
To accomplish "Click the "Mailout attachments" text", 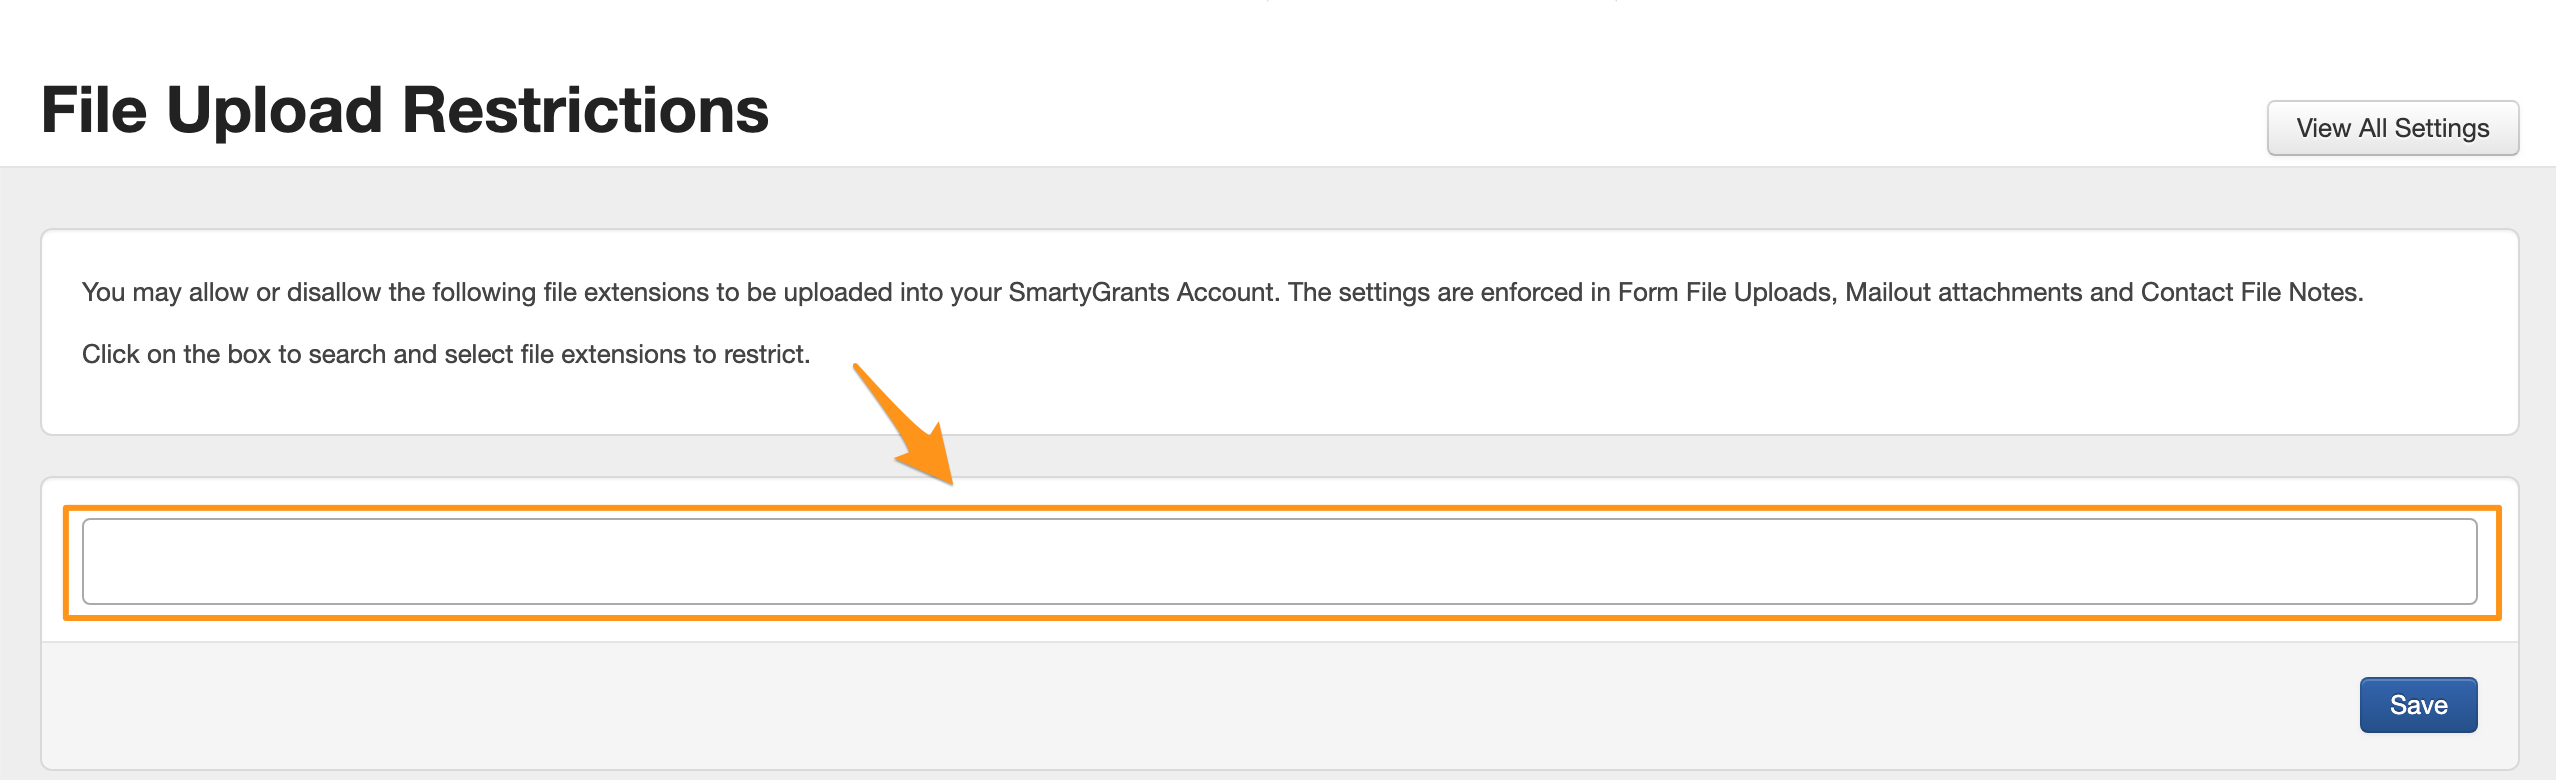I will [x=1964, y=292].
